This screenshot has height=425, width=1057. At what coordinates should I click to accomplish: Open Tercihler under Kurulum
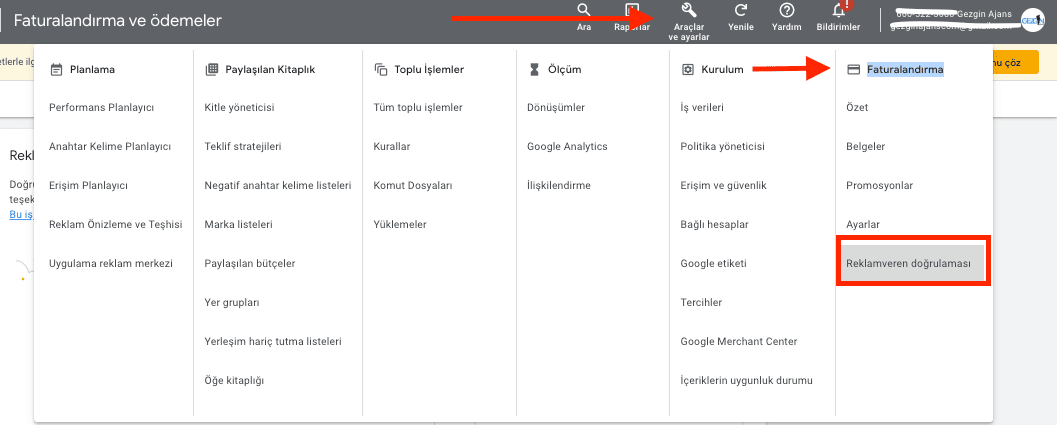click(x=702, y=302)
